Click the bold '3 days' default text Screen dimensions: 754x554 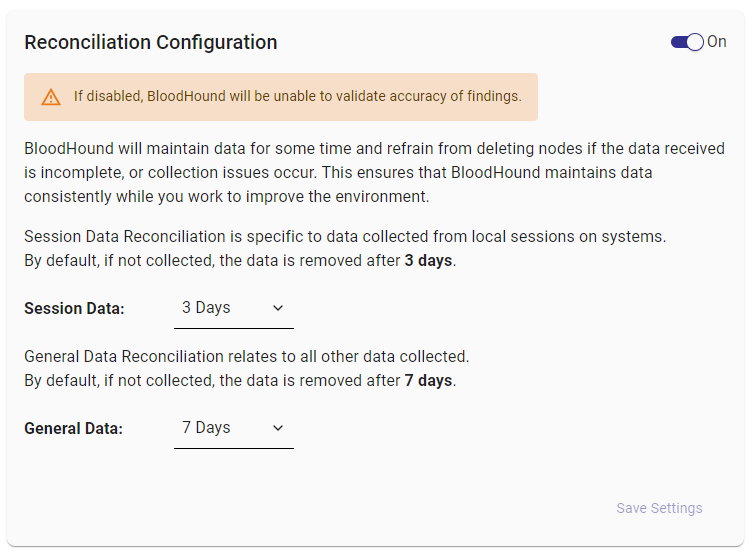click(428, 261)
